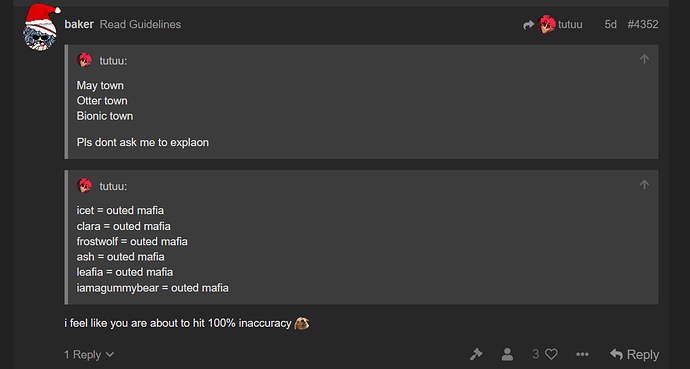Open tutuu avatar in second quote
Viewport: 690px width, 369px height.
click(84, 186)
